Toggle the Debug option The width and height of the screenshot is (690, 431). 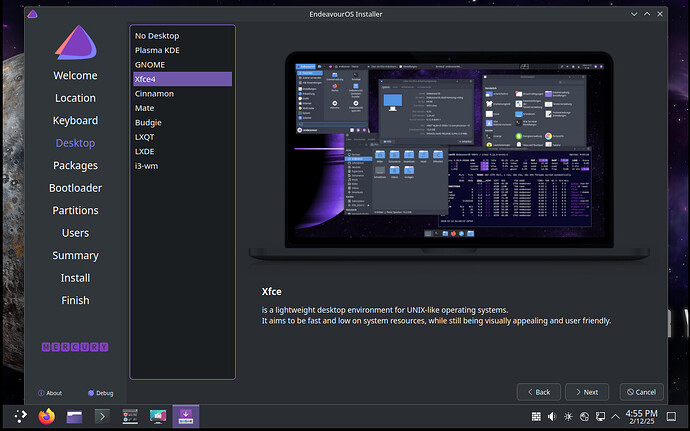point(100,393)
